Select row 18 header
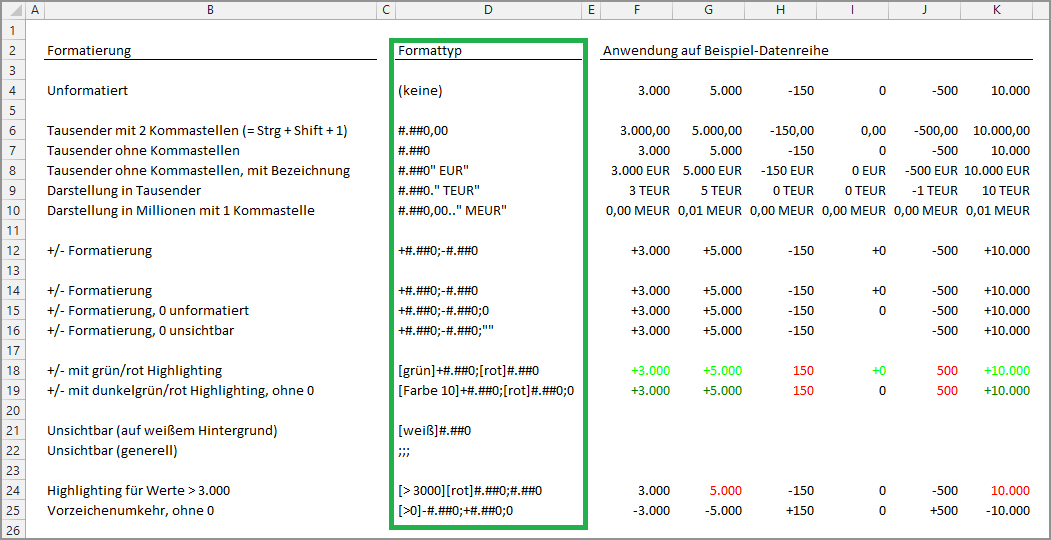This screenshot has width=1051, height=540. point(13,371)
